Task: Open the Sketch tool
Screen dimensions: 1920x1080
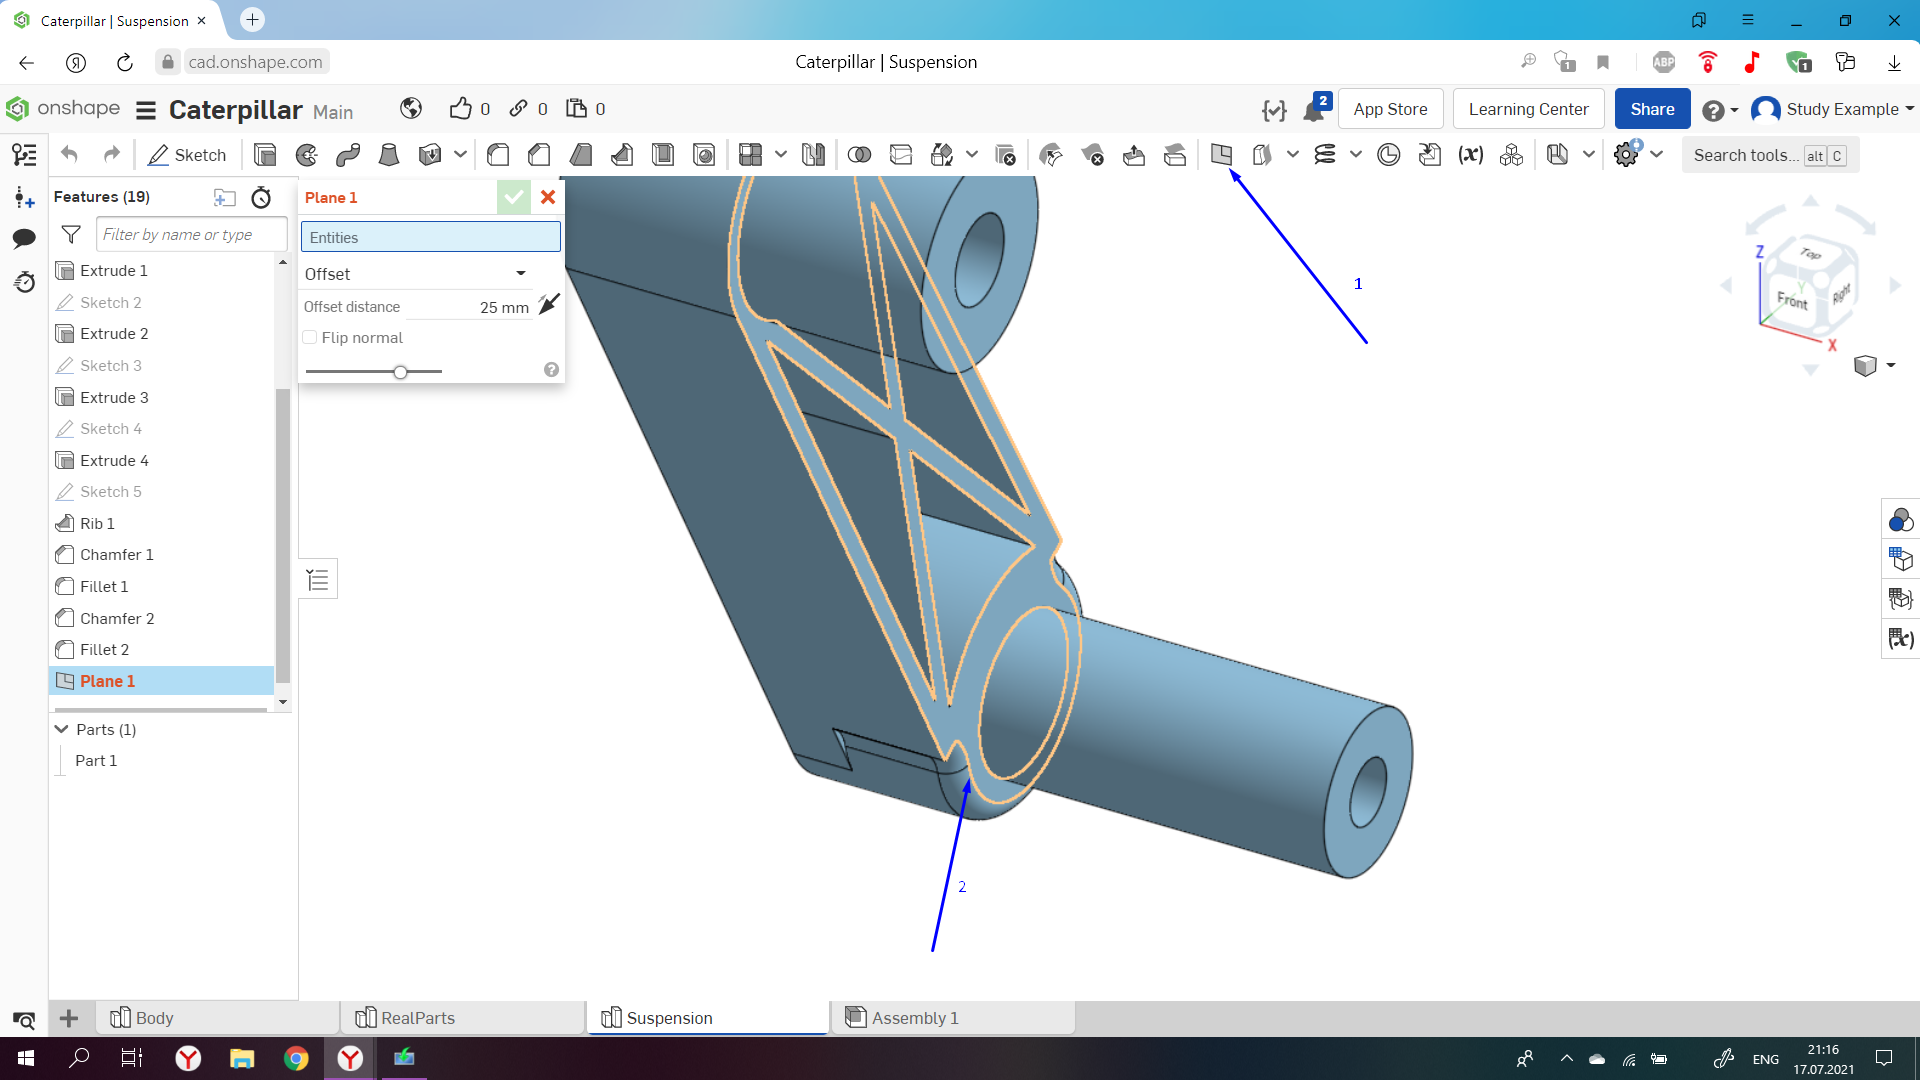Action: click(x=187, y=155)
